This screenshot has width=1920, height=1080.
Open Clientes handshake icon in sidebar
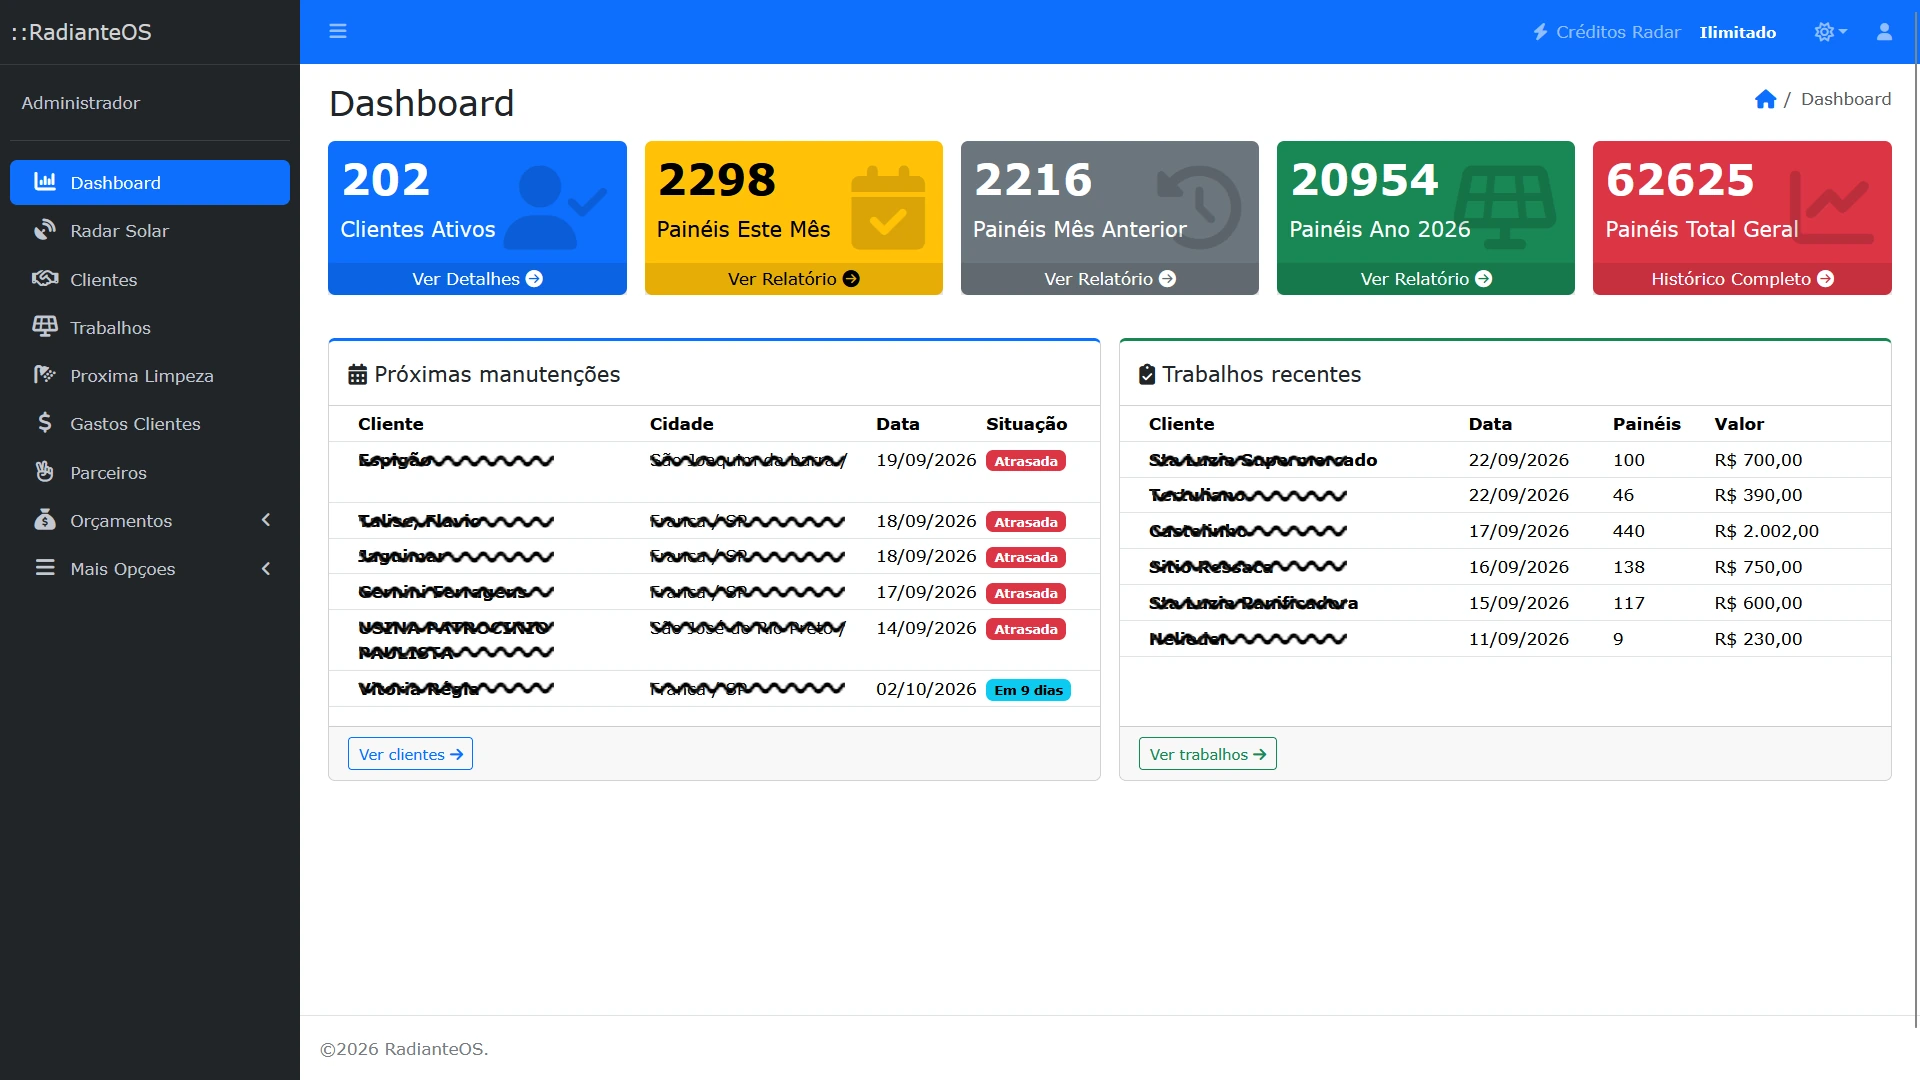point(44,279)
